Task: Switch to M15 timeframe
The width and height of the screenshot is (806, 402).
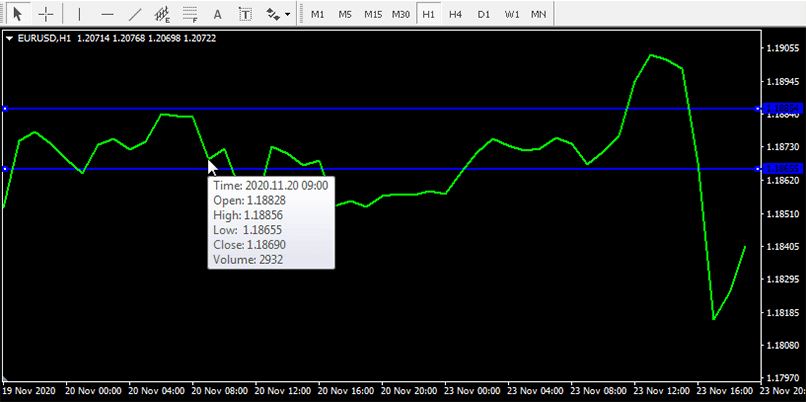Action: click(372, 14)
